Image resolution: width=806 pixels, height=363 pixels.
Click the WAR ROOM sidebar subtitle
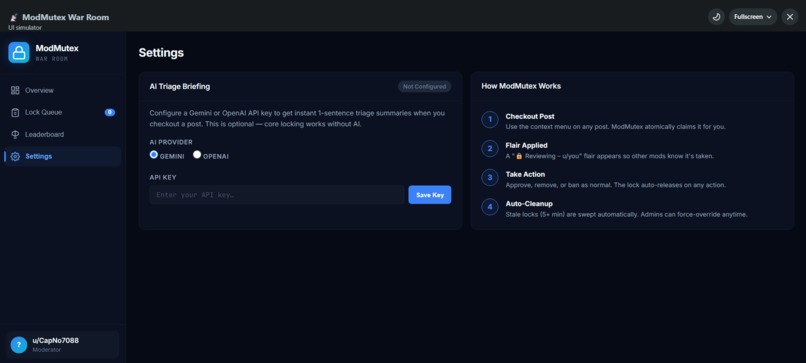(x=51, y=59)
